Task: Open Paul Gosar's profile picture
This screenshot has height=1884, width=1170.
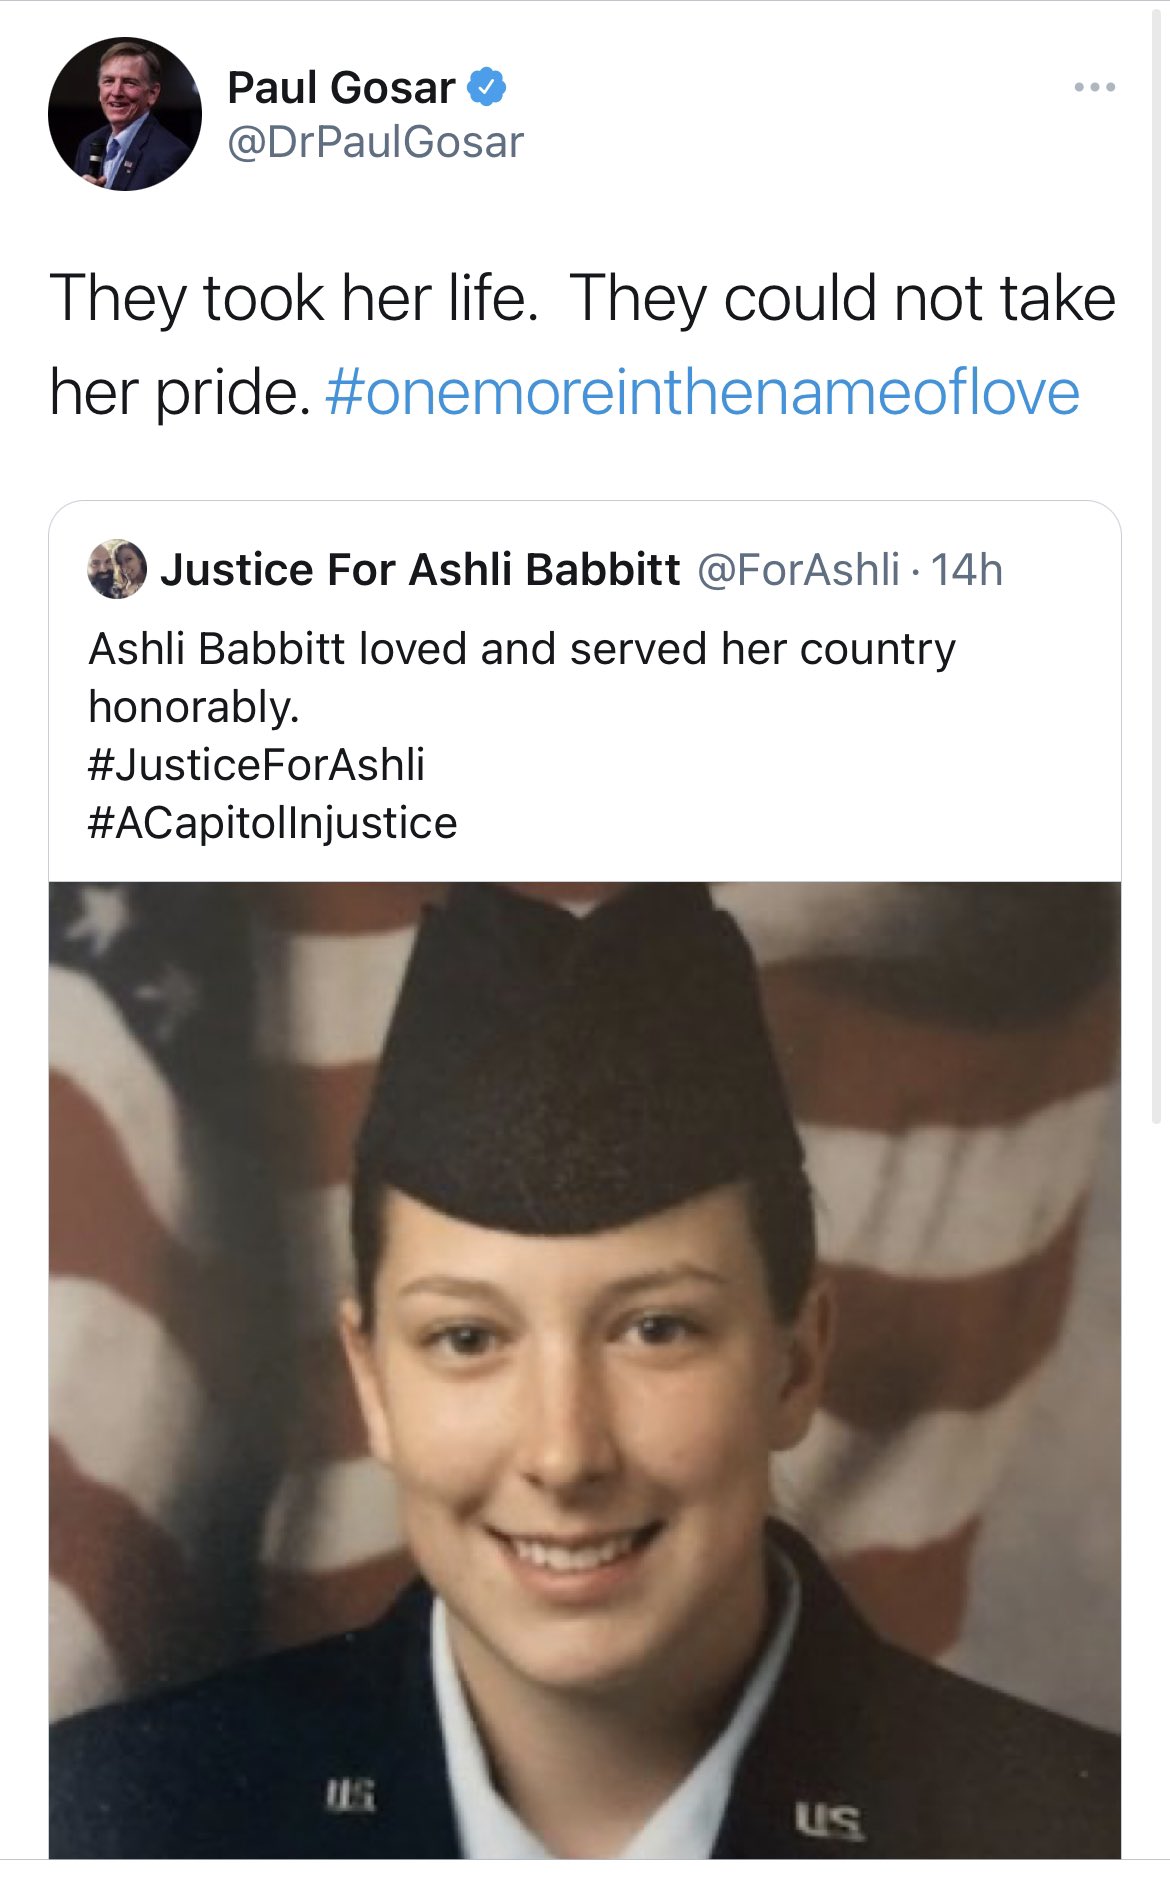Action: pyautogui.click(x=124, y=114)
